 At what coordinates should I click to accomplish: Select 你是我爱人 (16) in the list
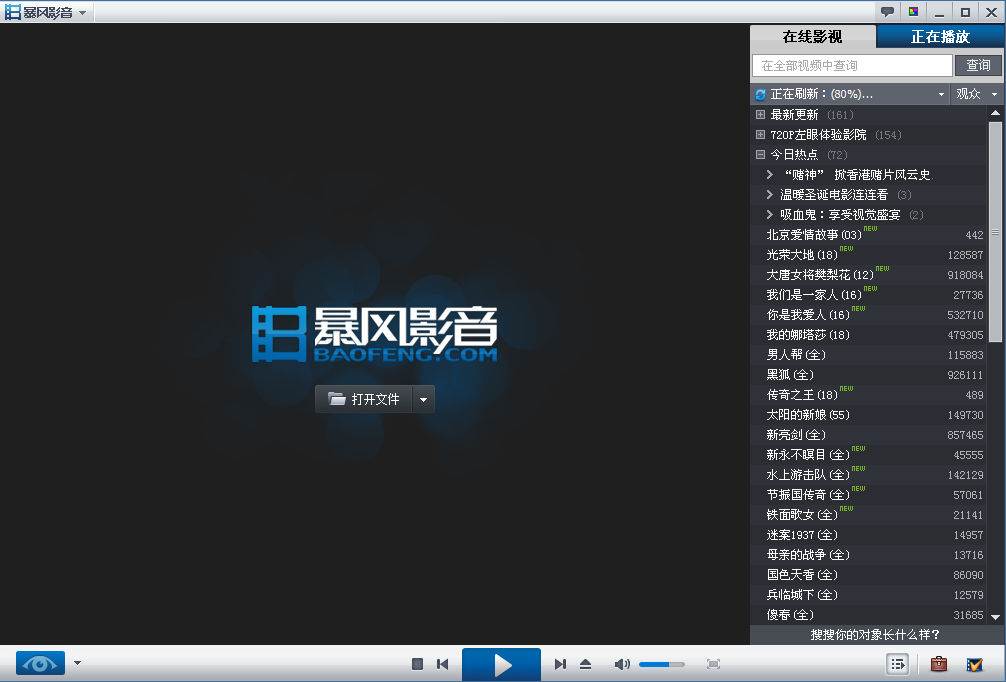point(869,314)
